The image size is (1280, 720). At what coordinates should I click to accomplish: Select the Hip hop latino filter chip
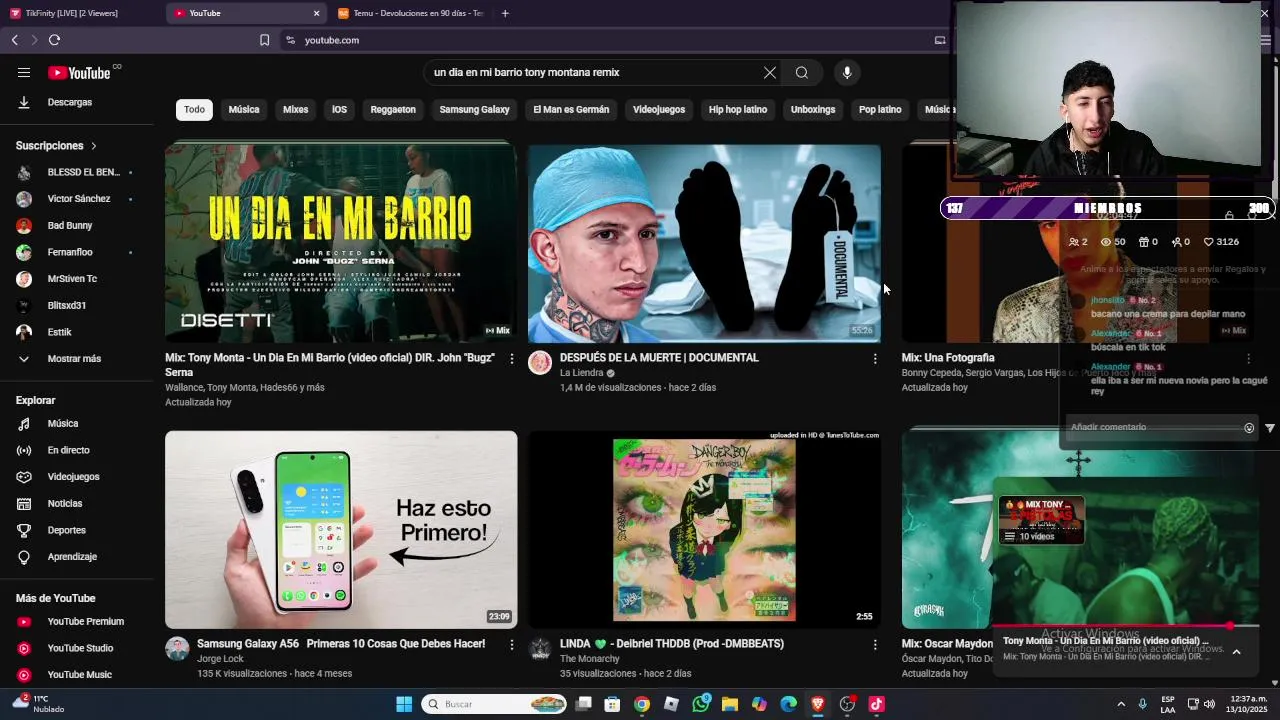[738, 110]
